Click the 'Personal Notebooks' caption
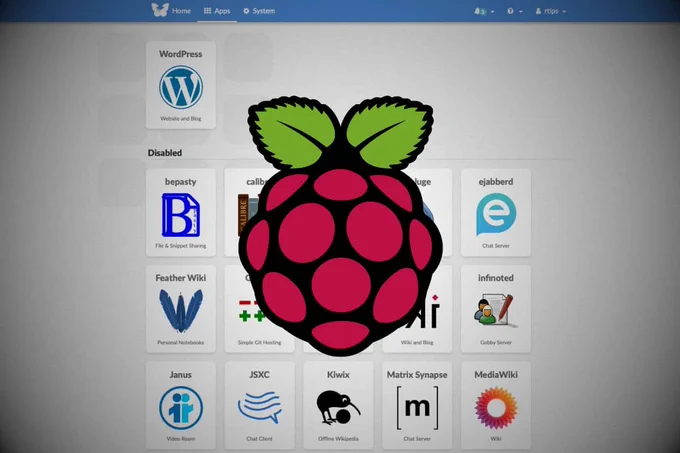680x453 pixels. click(180, 342)
